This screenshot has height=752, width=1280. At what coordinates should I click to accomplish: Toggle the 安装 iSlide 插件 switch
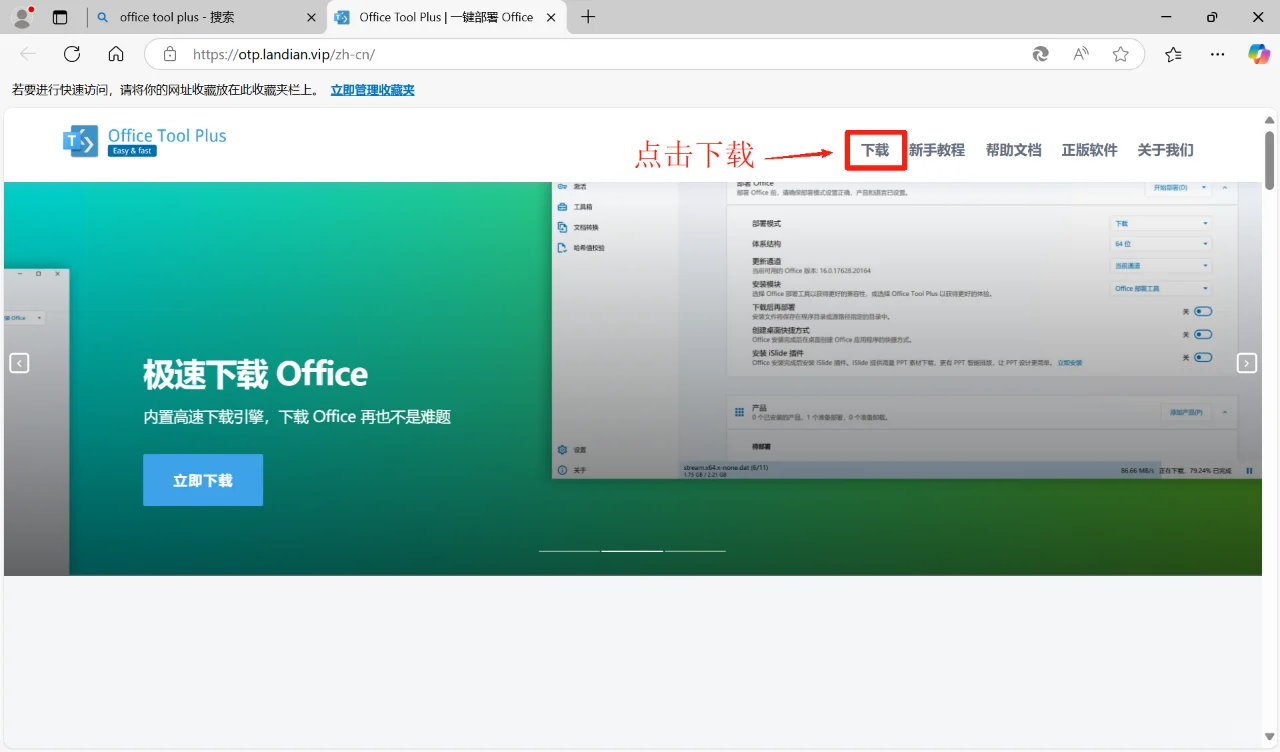coord(1202,357)
